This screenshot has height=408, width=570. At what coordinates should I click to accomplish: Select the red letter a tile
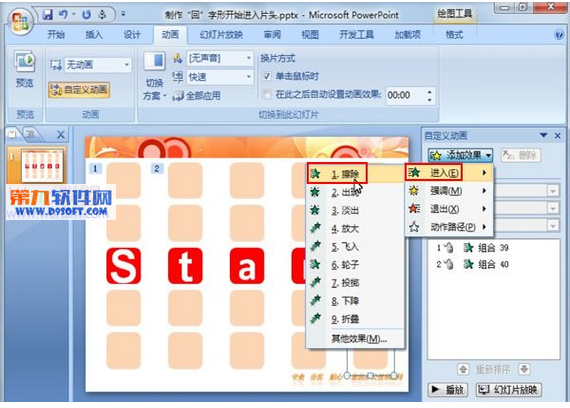[247, 266]
